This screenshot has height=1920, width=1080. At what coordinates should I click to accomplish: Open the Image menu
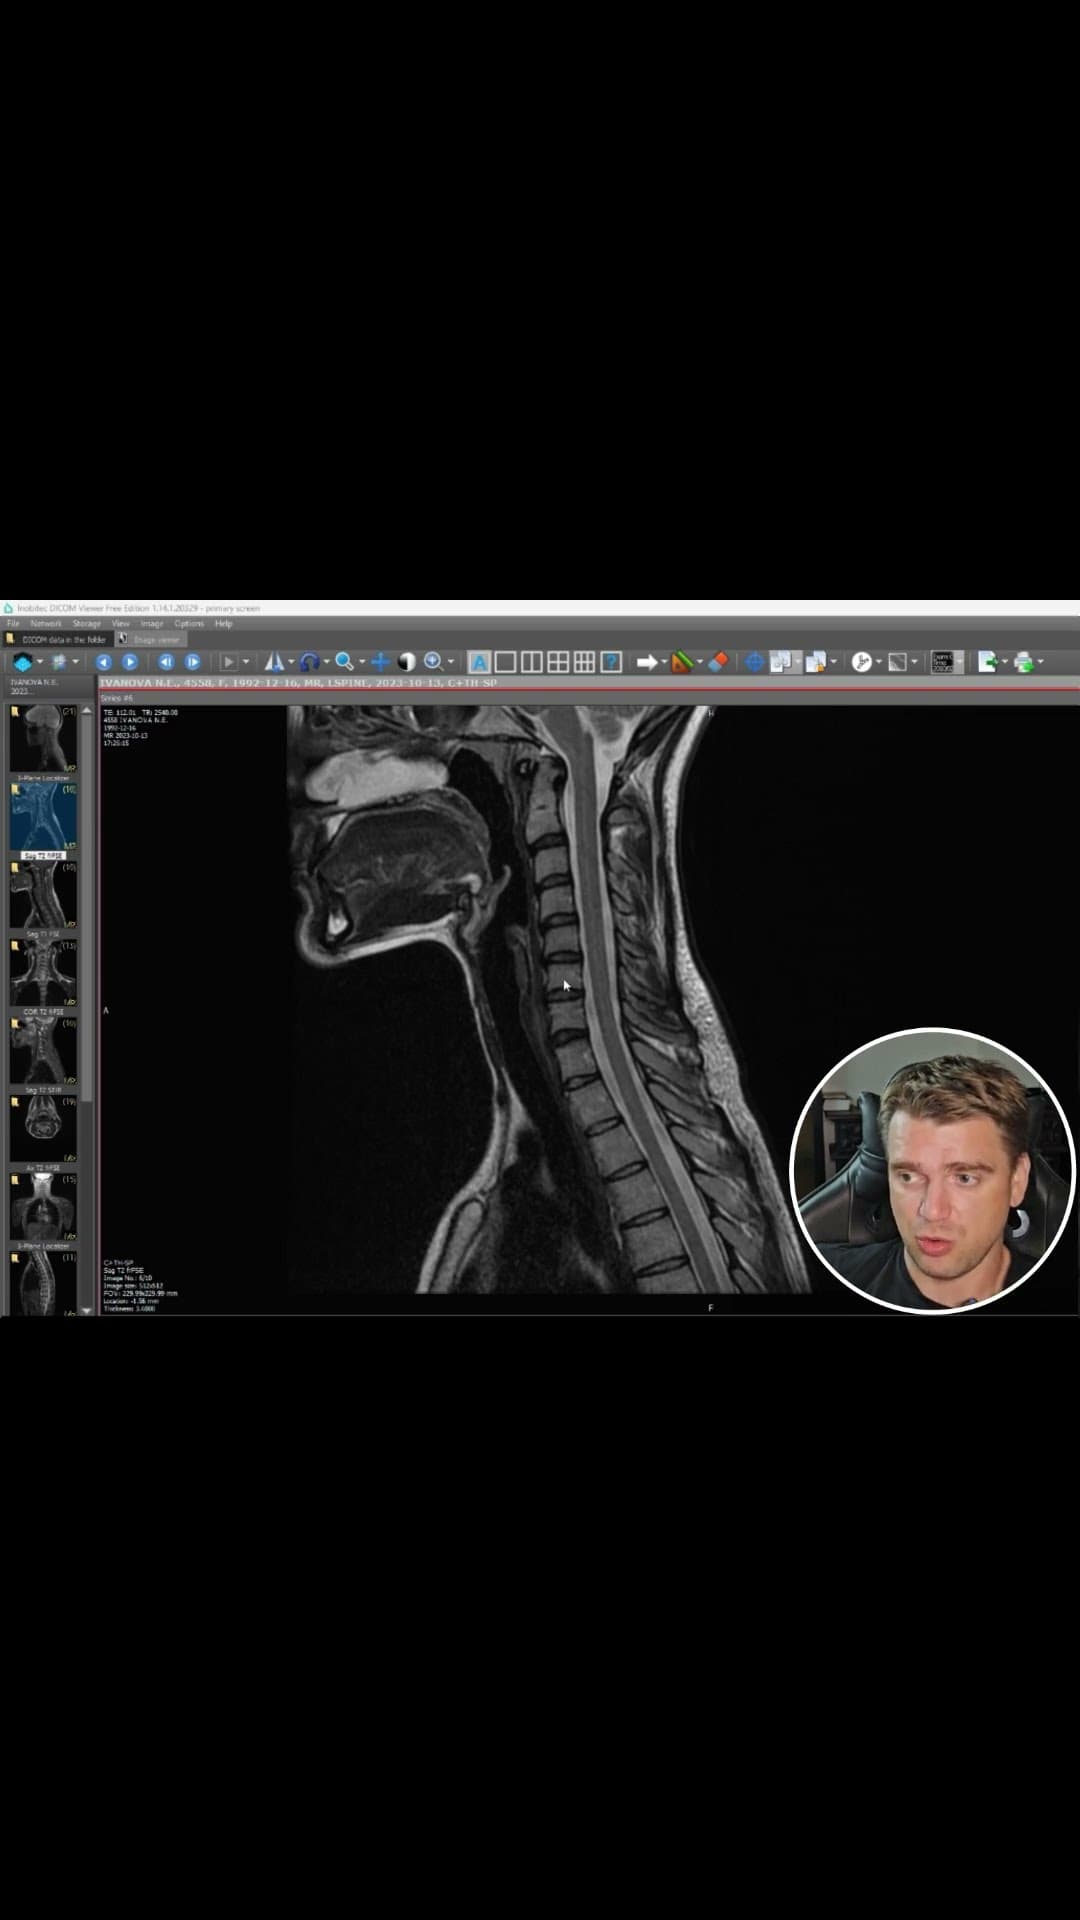click(x=152, y=623)
